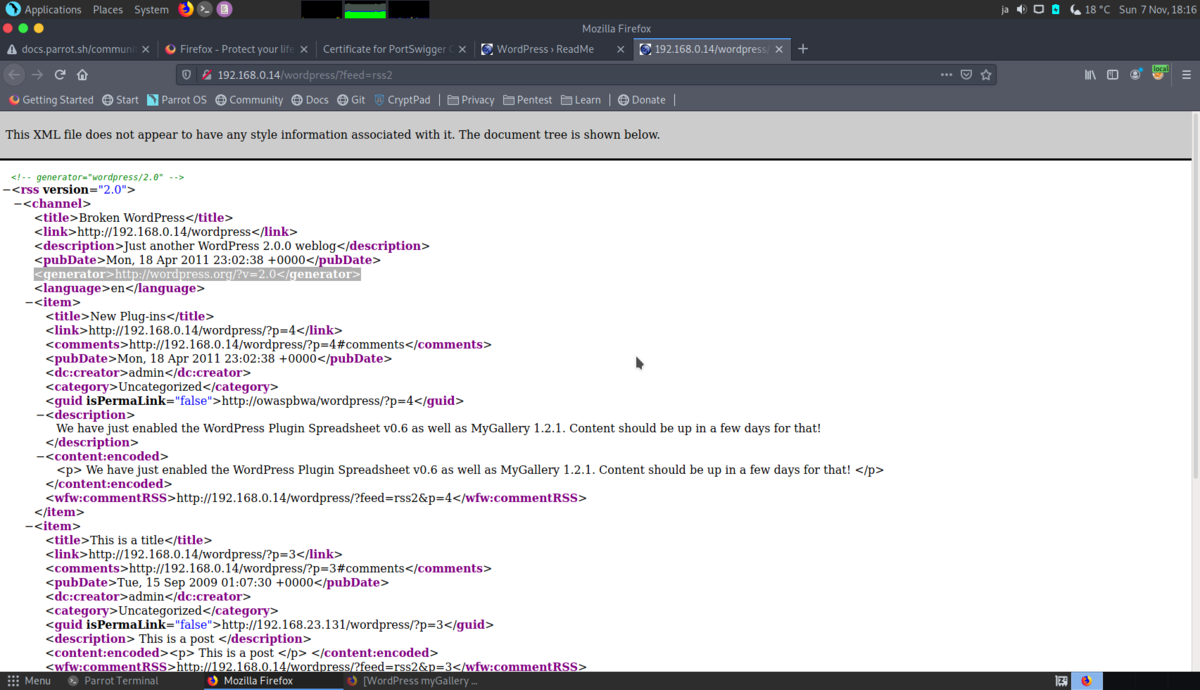Switch to the WordPress › ReadMe tab
The image size is (1200, 690).
(x=544, y=49)
